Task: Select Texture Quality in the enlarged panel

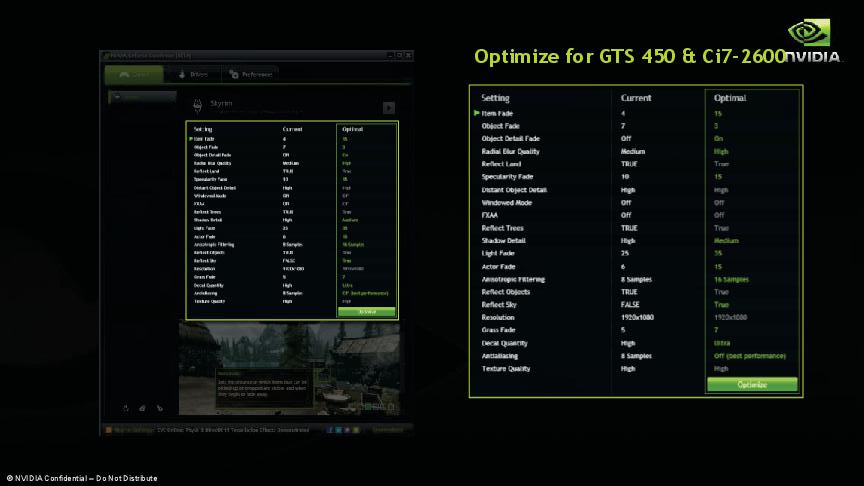Action: 506,369
